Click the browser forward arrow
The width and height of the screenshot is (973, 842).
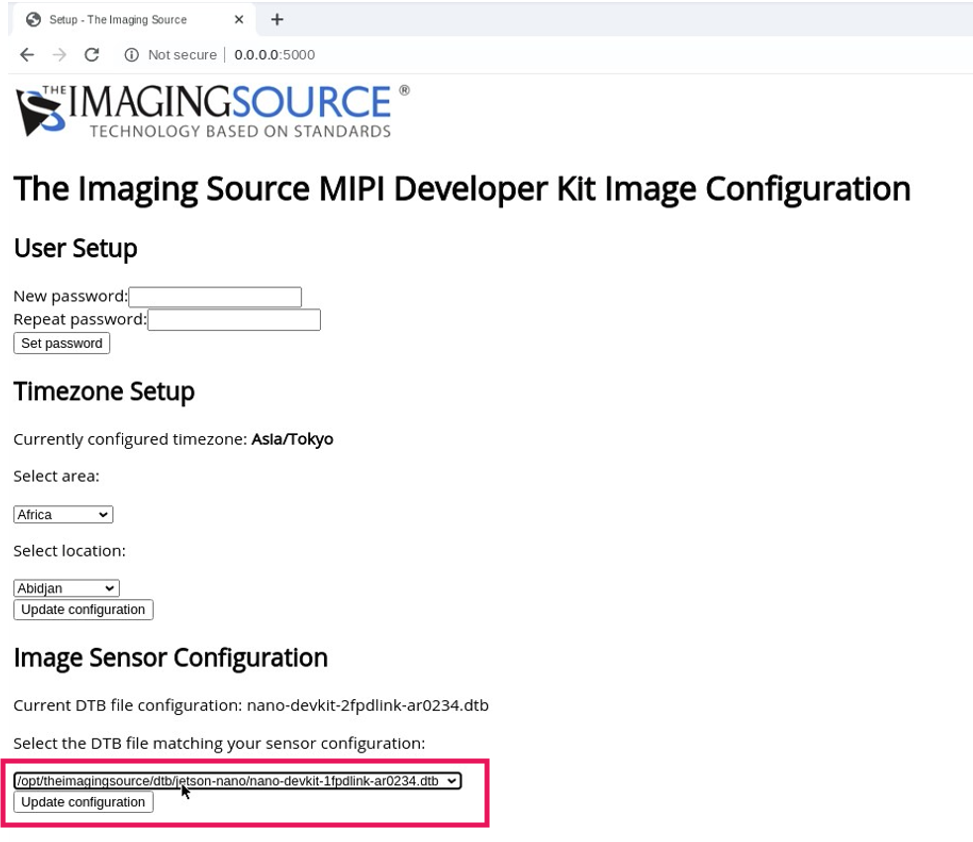pyautogui.click(x=60, y=55)
